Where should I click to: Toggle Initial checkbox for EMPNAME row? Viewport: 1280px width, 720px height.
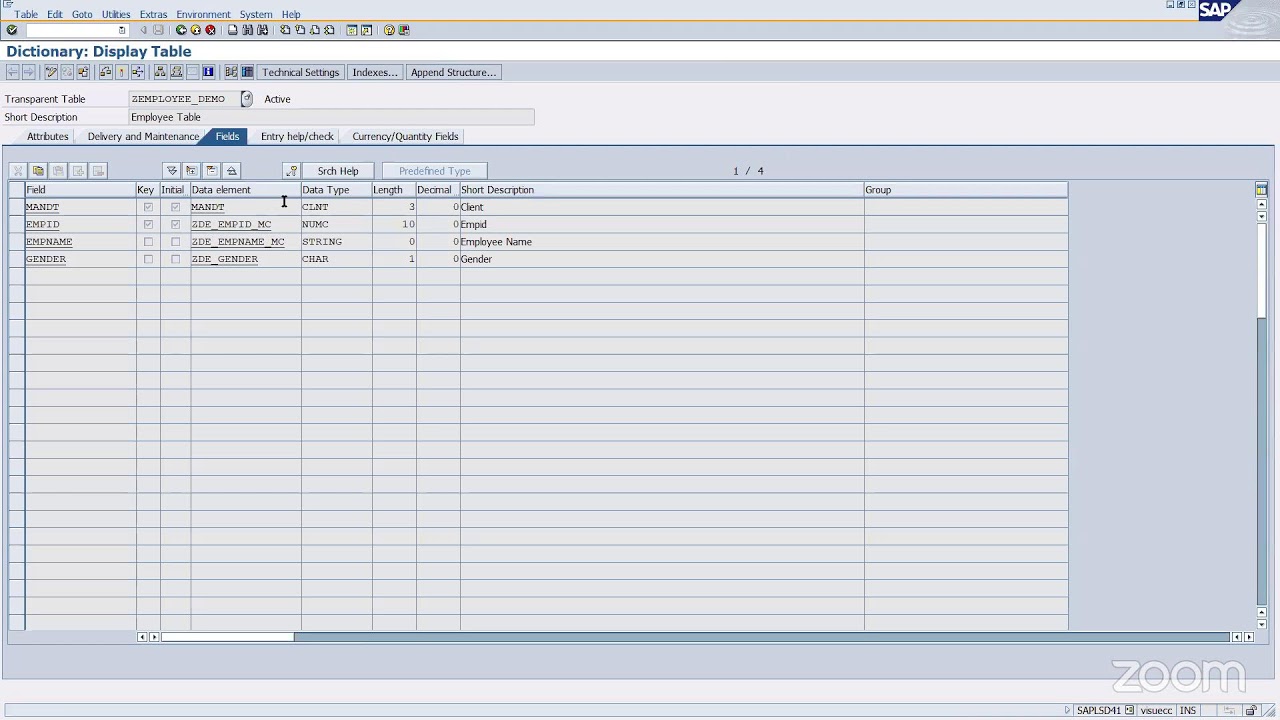tap(175, 242)
